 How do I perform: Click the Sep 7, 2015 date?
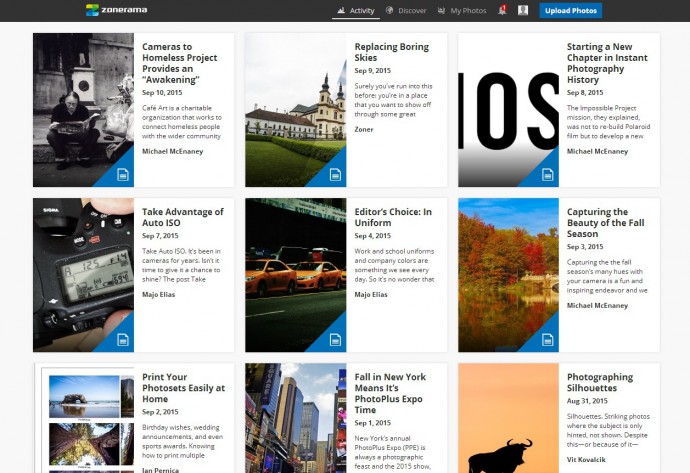tap(160, 235)
